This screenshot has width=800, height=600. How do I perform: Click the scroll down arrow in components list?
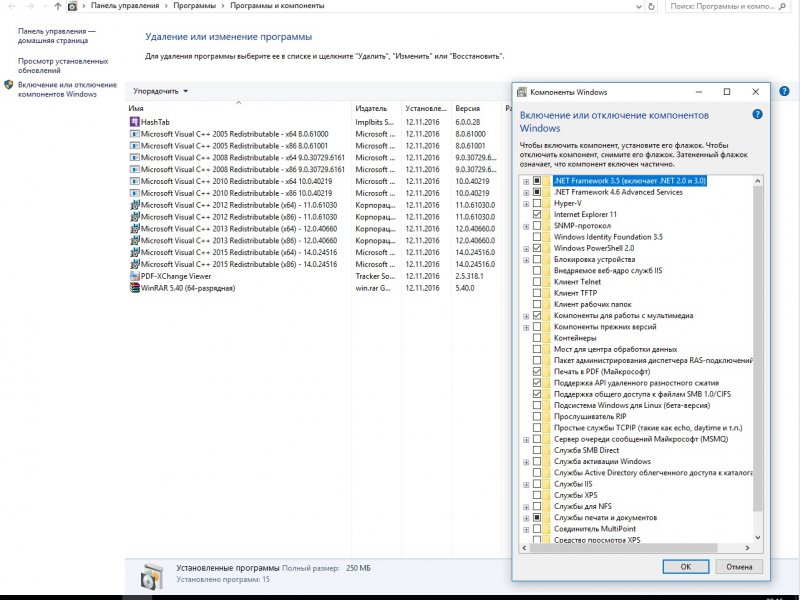[x=758, y=537]
